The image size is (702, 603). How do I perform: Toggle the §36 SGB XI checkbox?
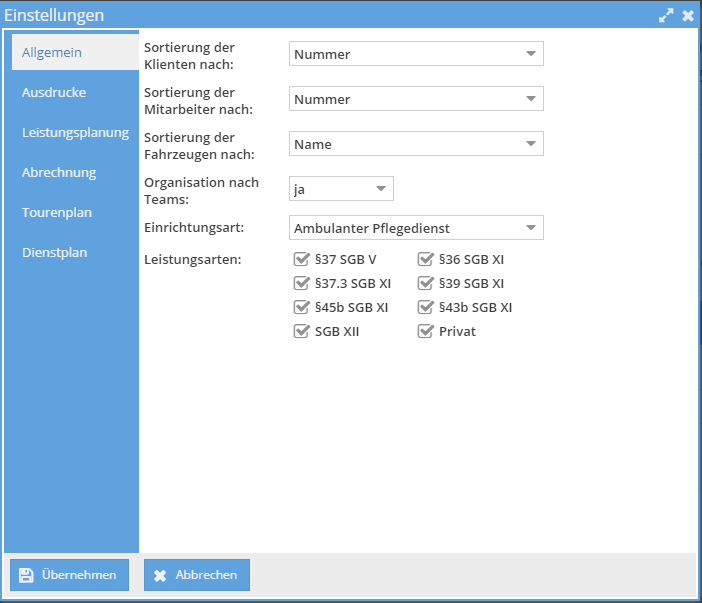[425, 260]
